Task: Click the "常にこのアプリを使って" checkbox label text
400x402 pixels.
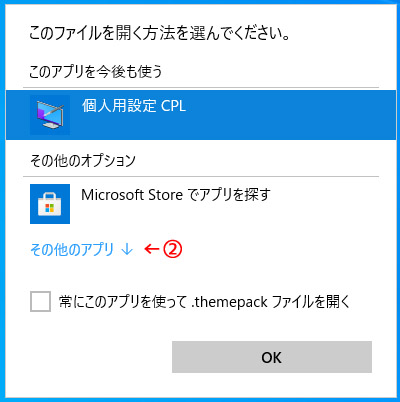Action: [x=123, y=302]
